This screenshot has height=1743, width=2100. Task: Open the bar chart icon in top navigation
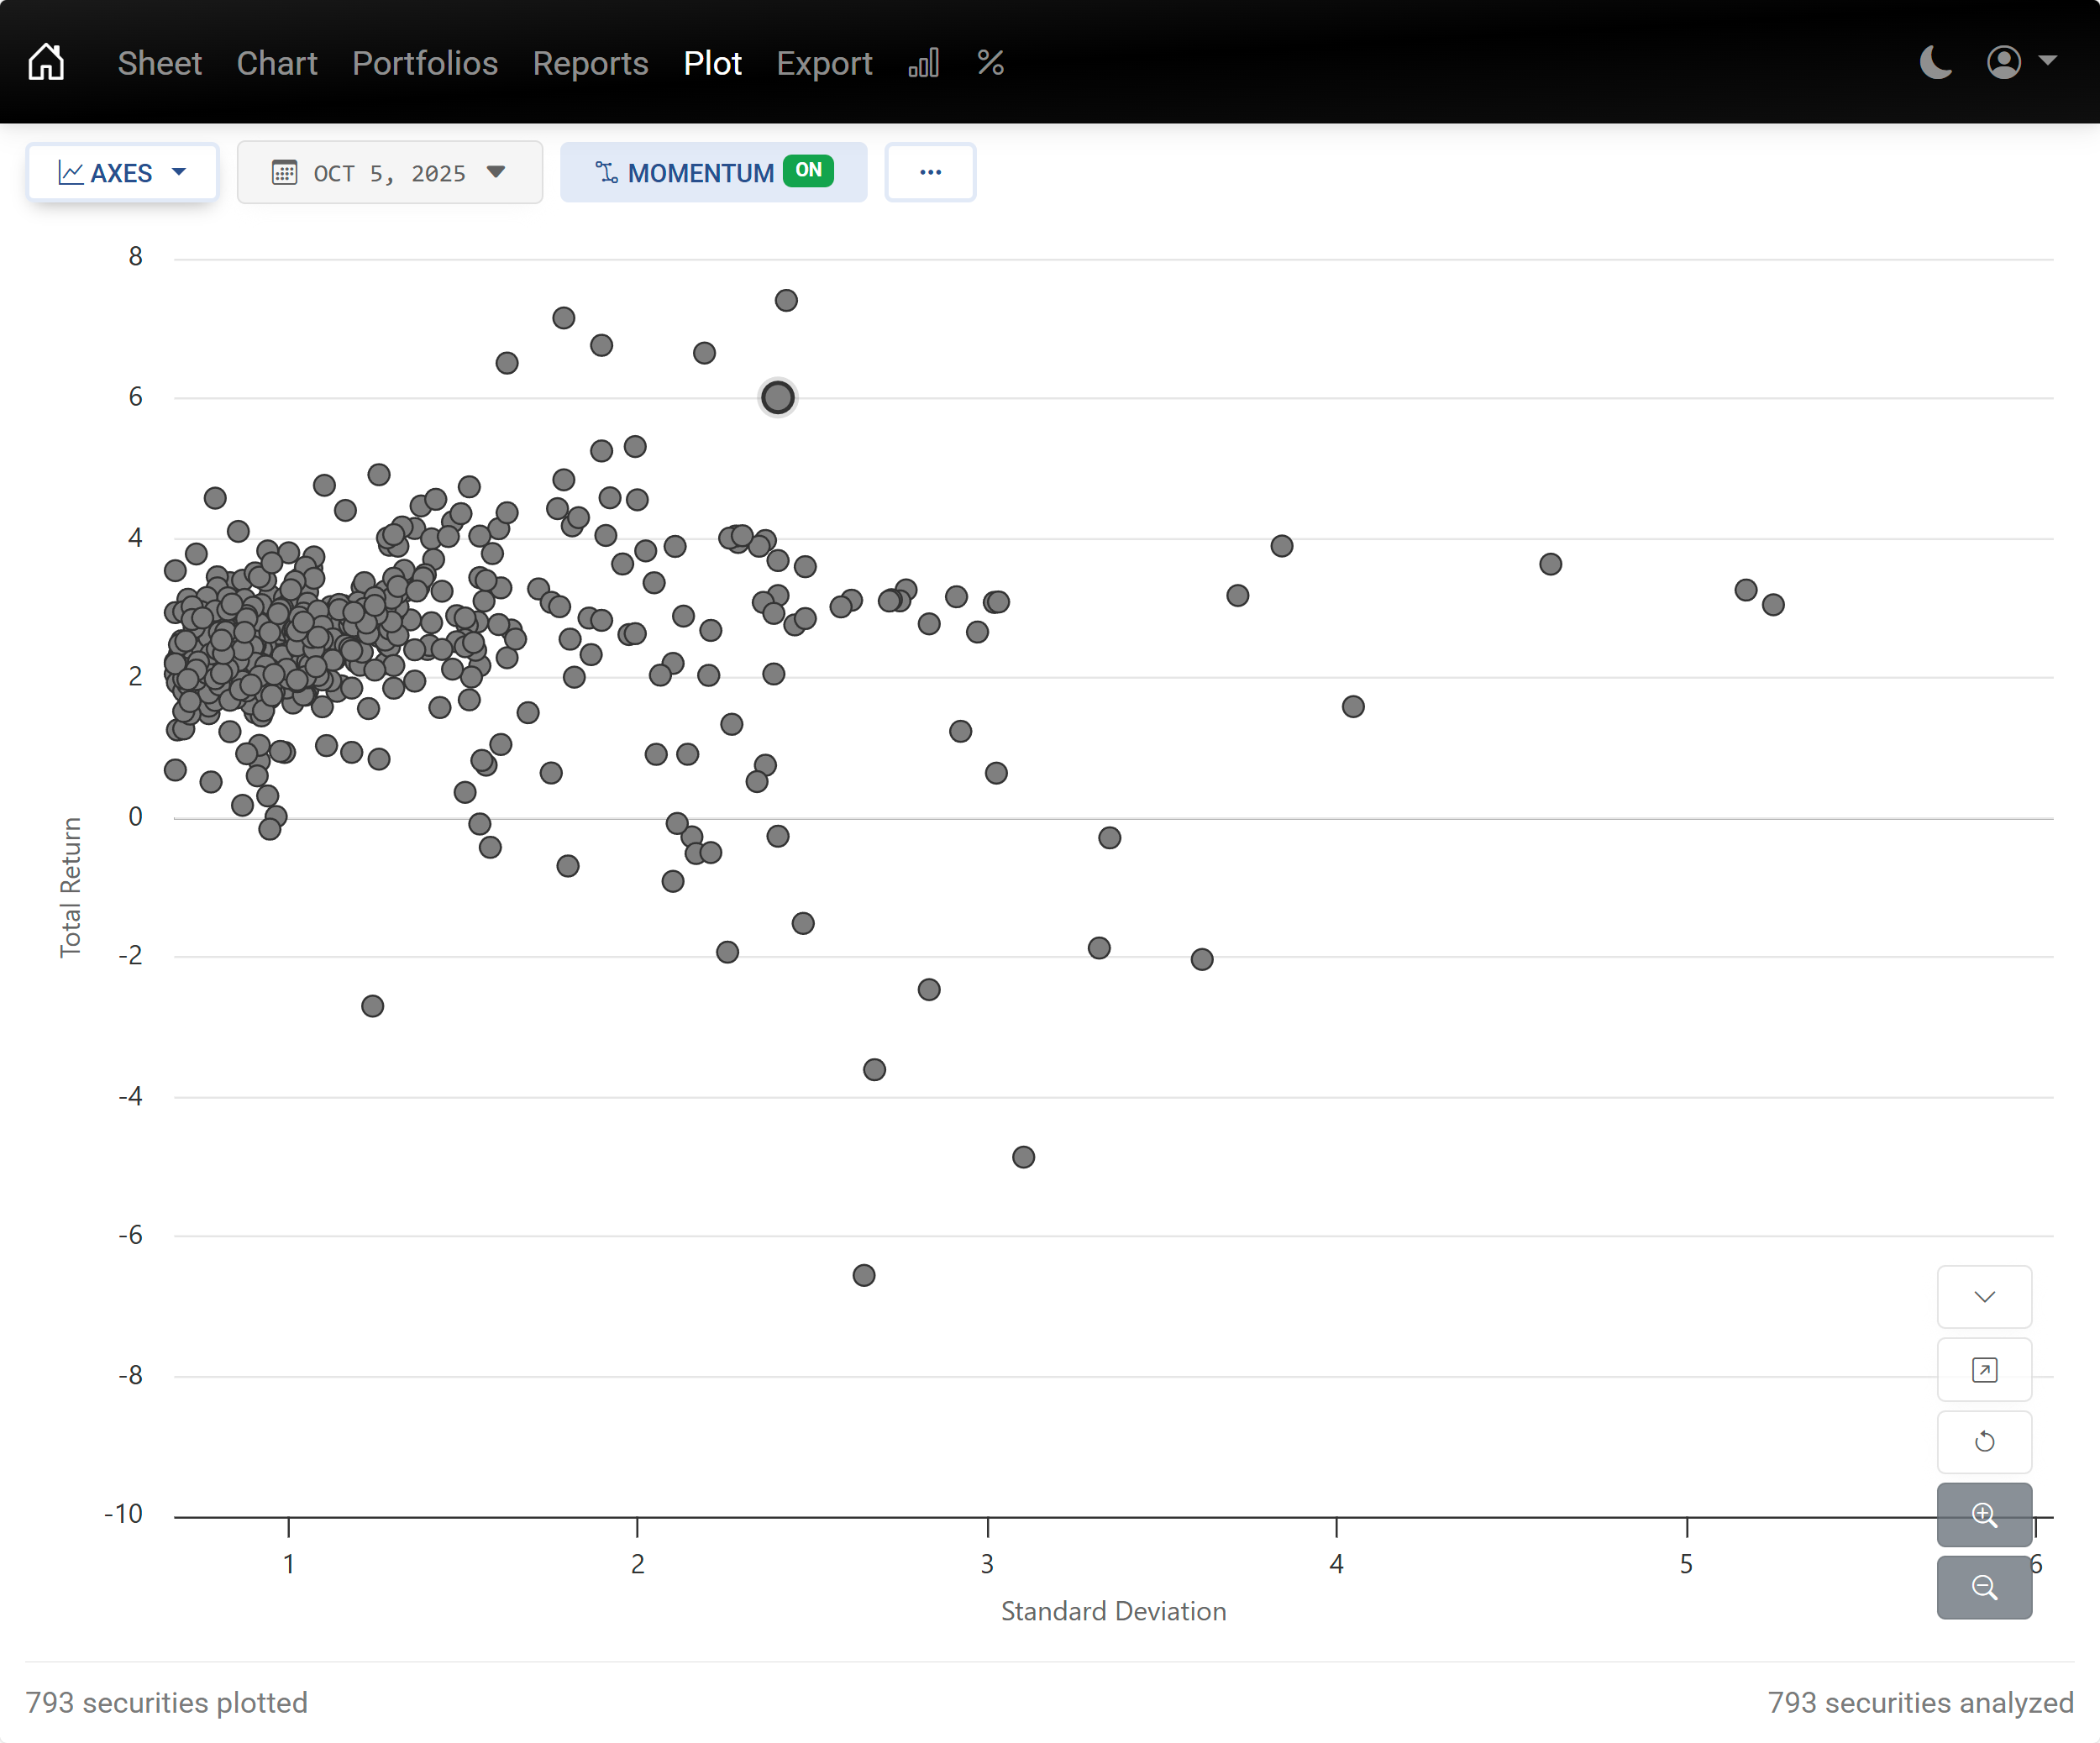[x=923, y=62]
